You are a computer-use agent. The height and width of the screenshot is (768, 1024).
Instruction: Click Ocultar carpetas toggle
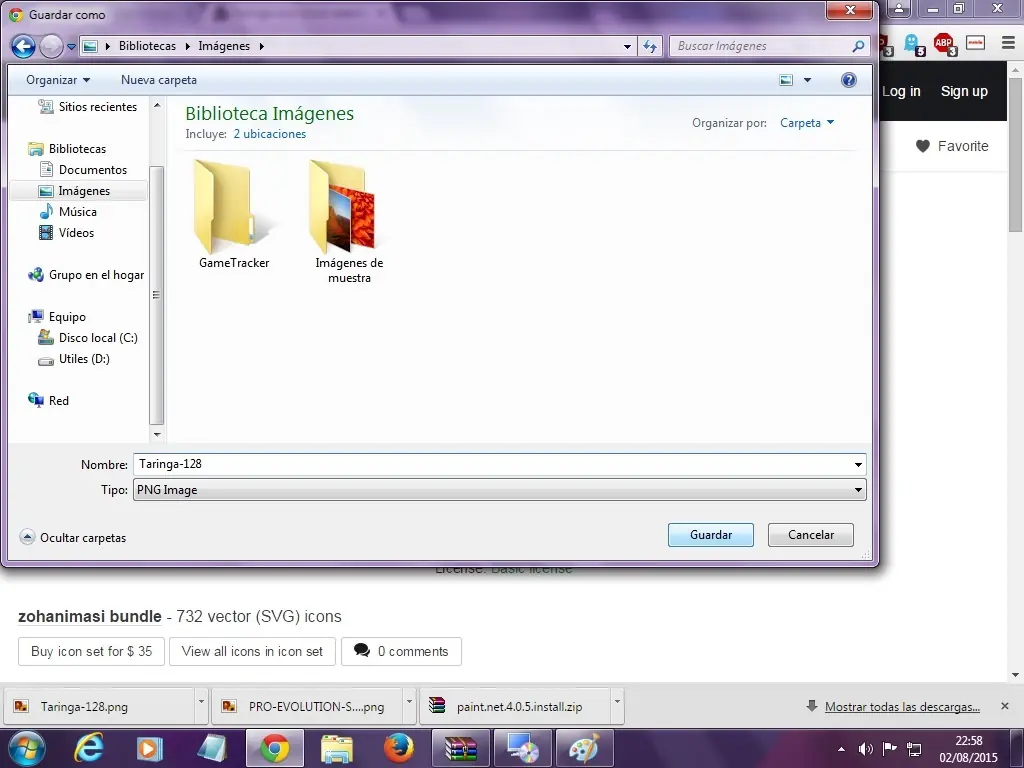point(72,537)
